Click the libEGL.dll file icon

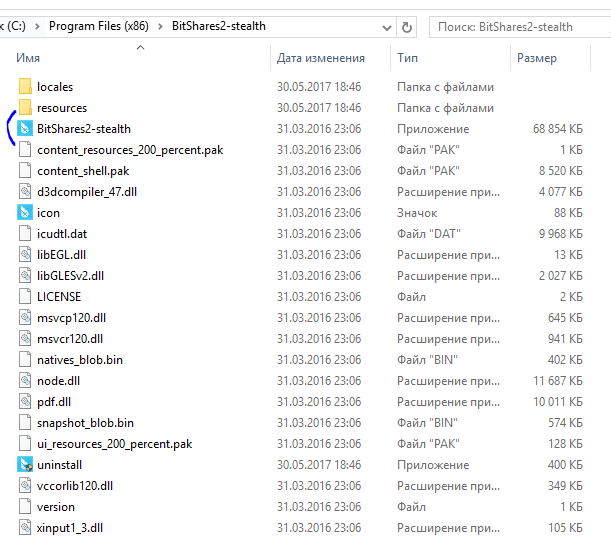tap(25, 255)
